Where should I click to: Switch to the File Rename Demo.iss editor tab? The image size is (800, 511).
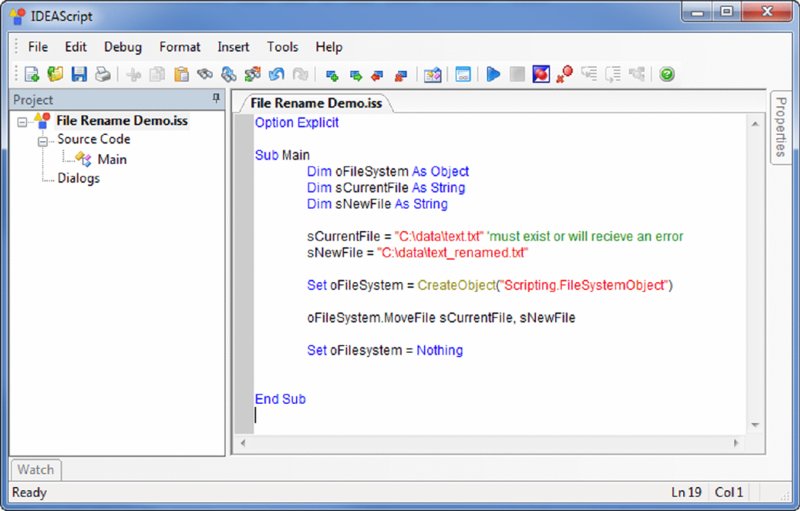[316, 103]
